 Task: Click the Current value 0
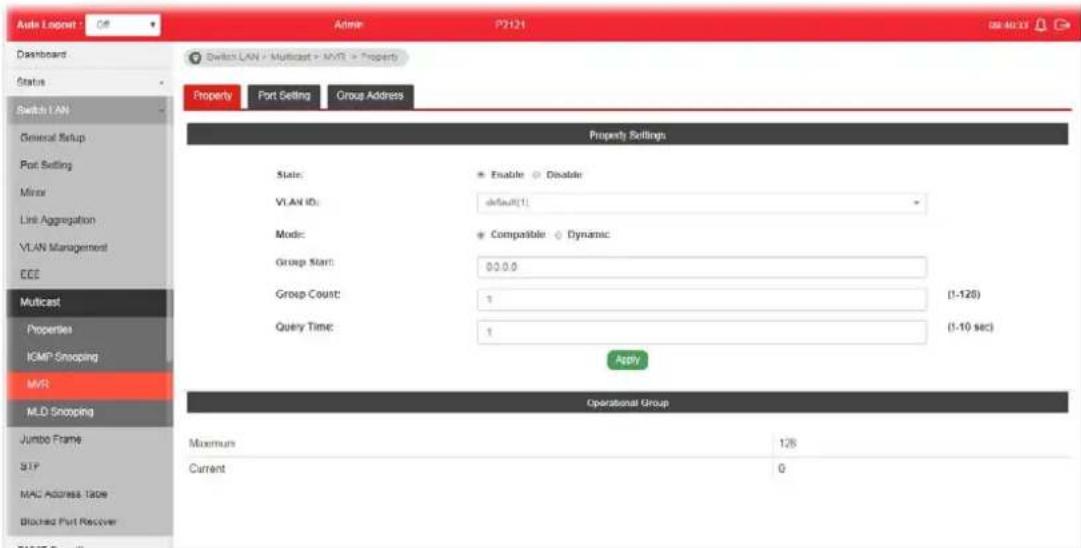coord(782,469)
